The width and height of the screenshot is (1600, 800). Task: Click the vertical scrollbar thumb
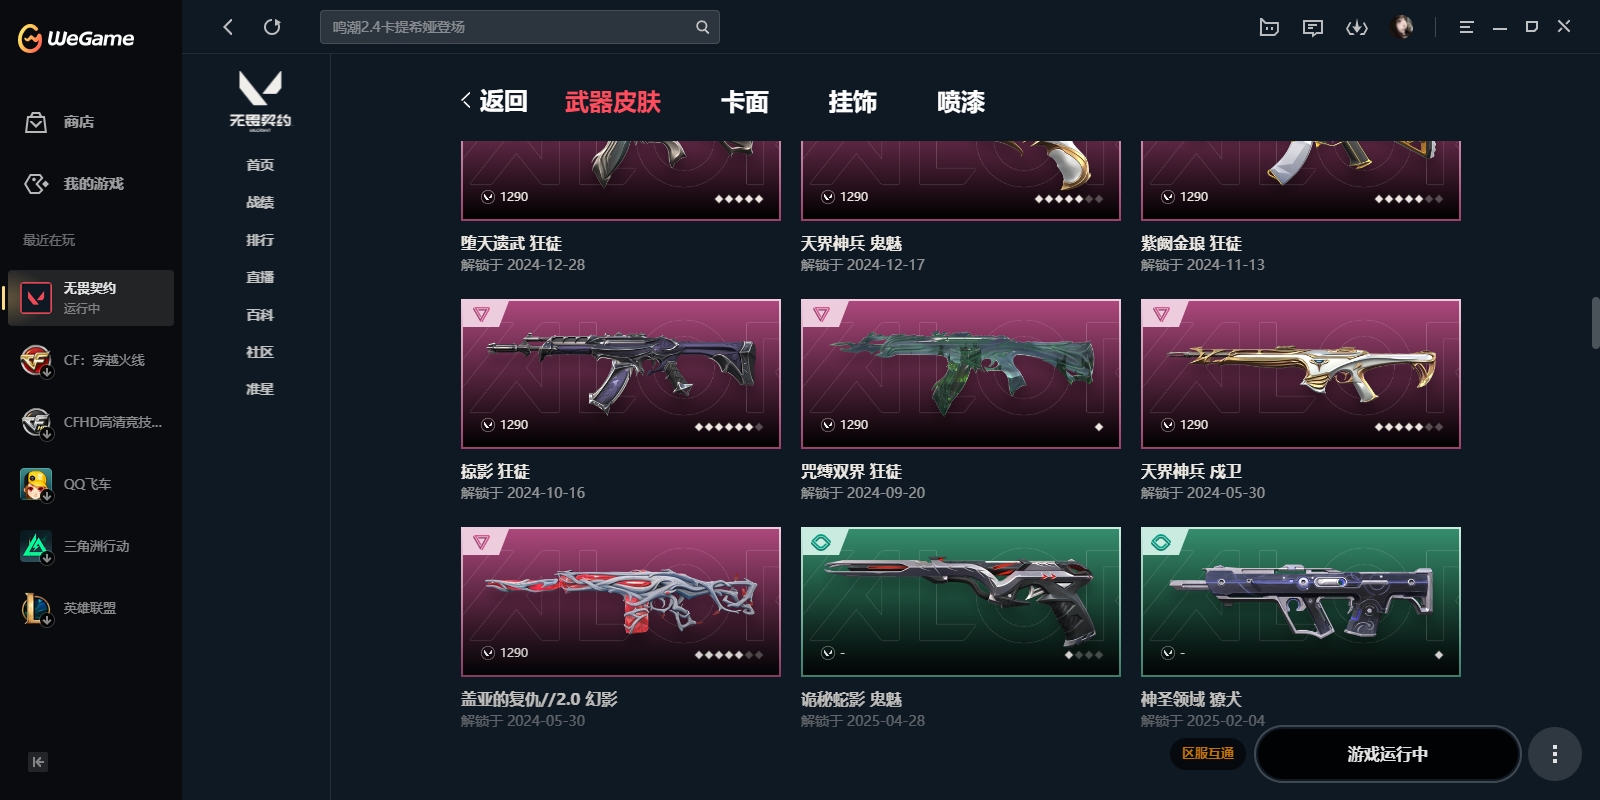pyautogui.click(x=1596, y=322)
